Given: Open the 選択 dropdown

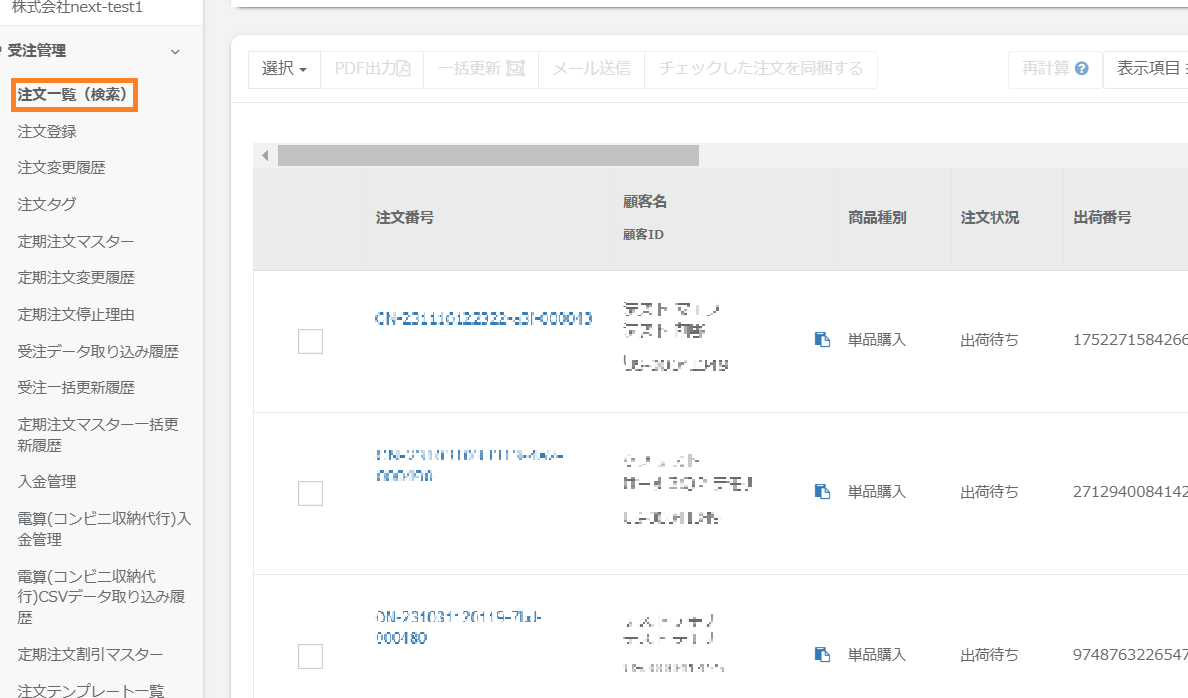Looking at the screenshot, I should pyautogui.click(x=284, y=69).
